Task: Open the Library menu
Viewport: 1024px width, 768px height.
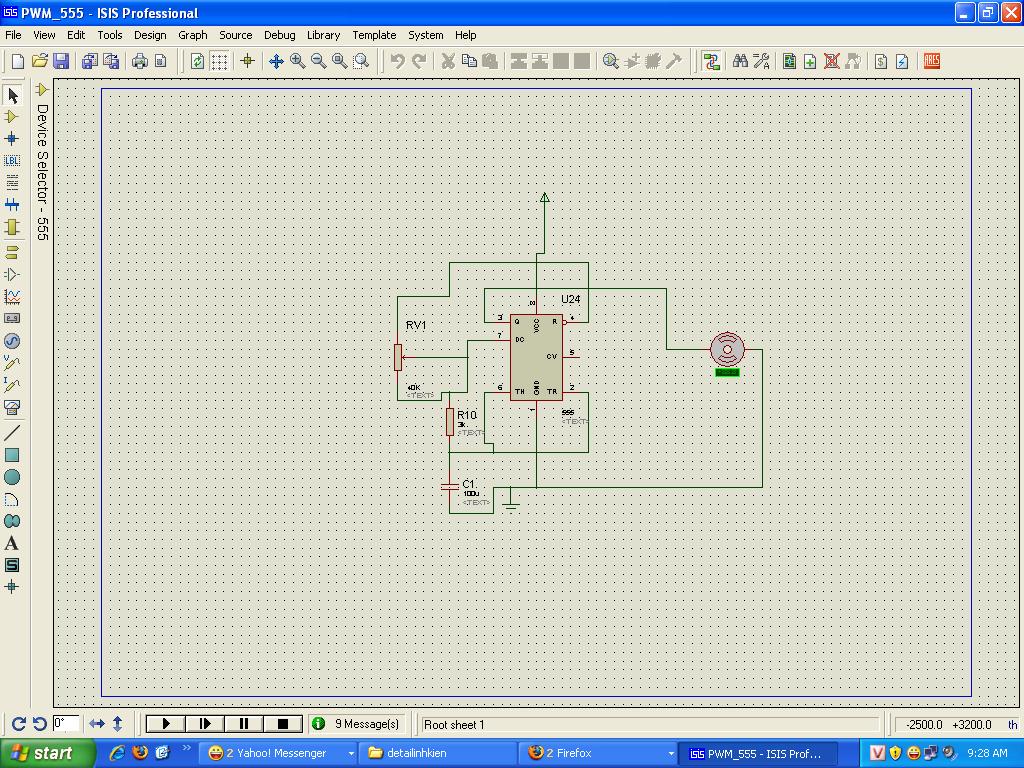Action: 323,35
